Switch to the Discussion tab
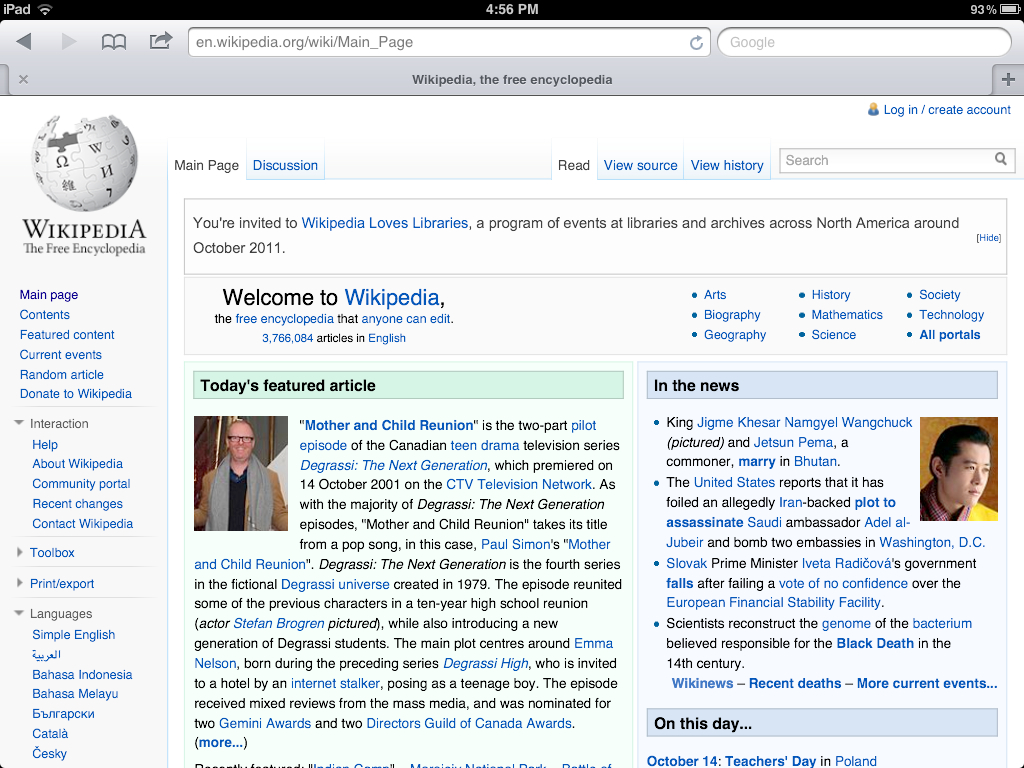The width and height of the screenshot is (1024, 768). (x=285, y=165)
